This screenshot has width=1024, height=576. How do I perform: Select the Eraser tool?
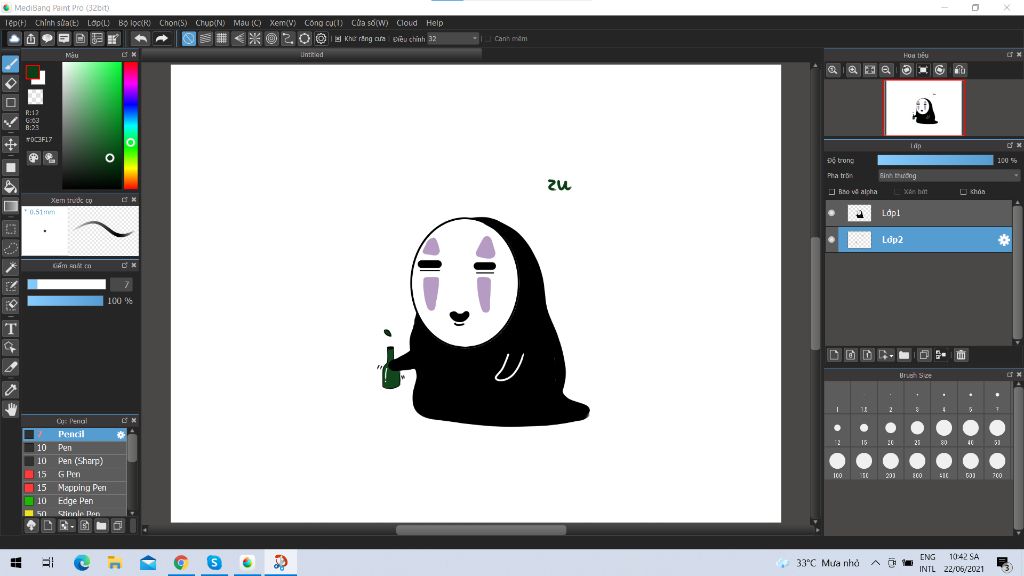pos(10,84)
